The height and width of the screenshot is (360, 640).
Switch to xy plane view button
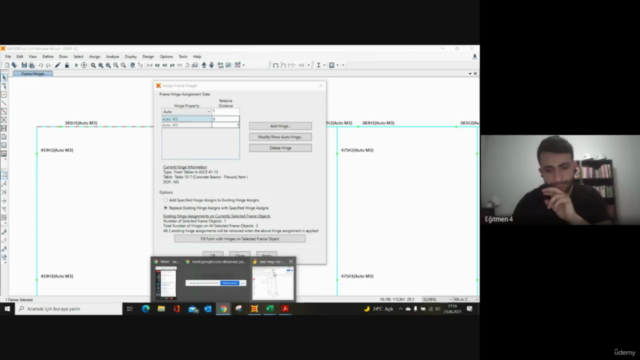pyautogui.click(x=157, y=65)
